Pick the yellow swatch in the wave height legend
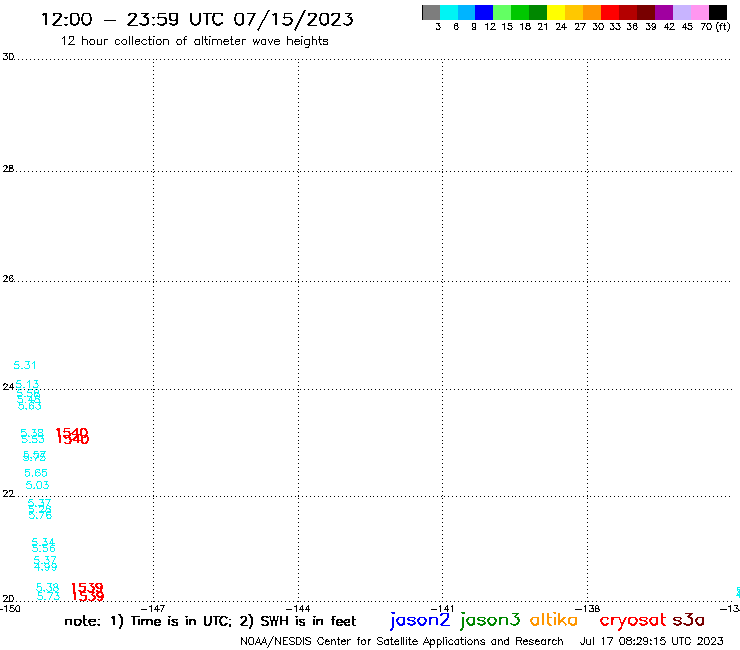Image resolution: width=740 pixels, height=650 pixels. pyautogui.click(x=556, y=12)
